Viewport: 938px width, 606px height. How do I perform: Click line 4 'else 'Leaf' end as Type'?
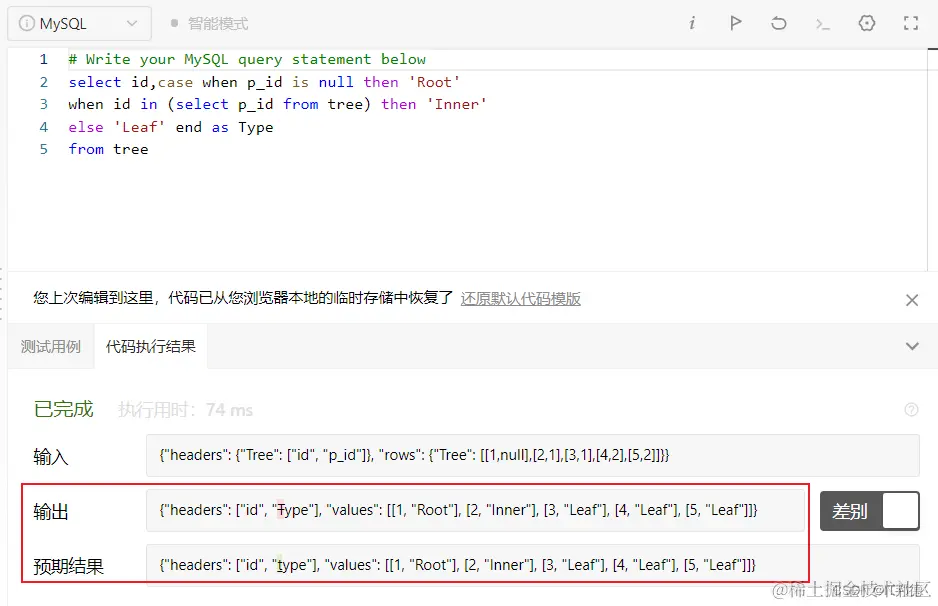click(x=170, y=127)
